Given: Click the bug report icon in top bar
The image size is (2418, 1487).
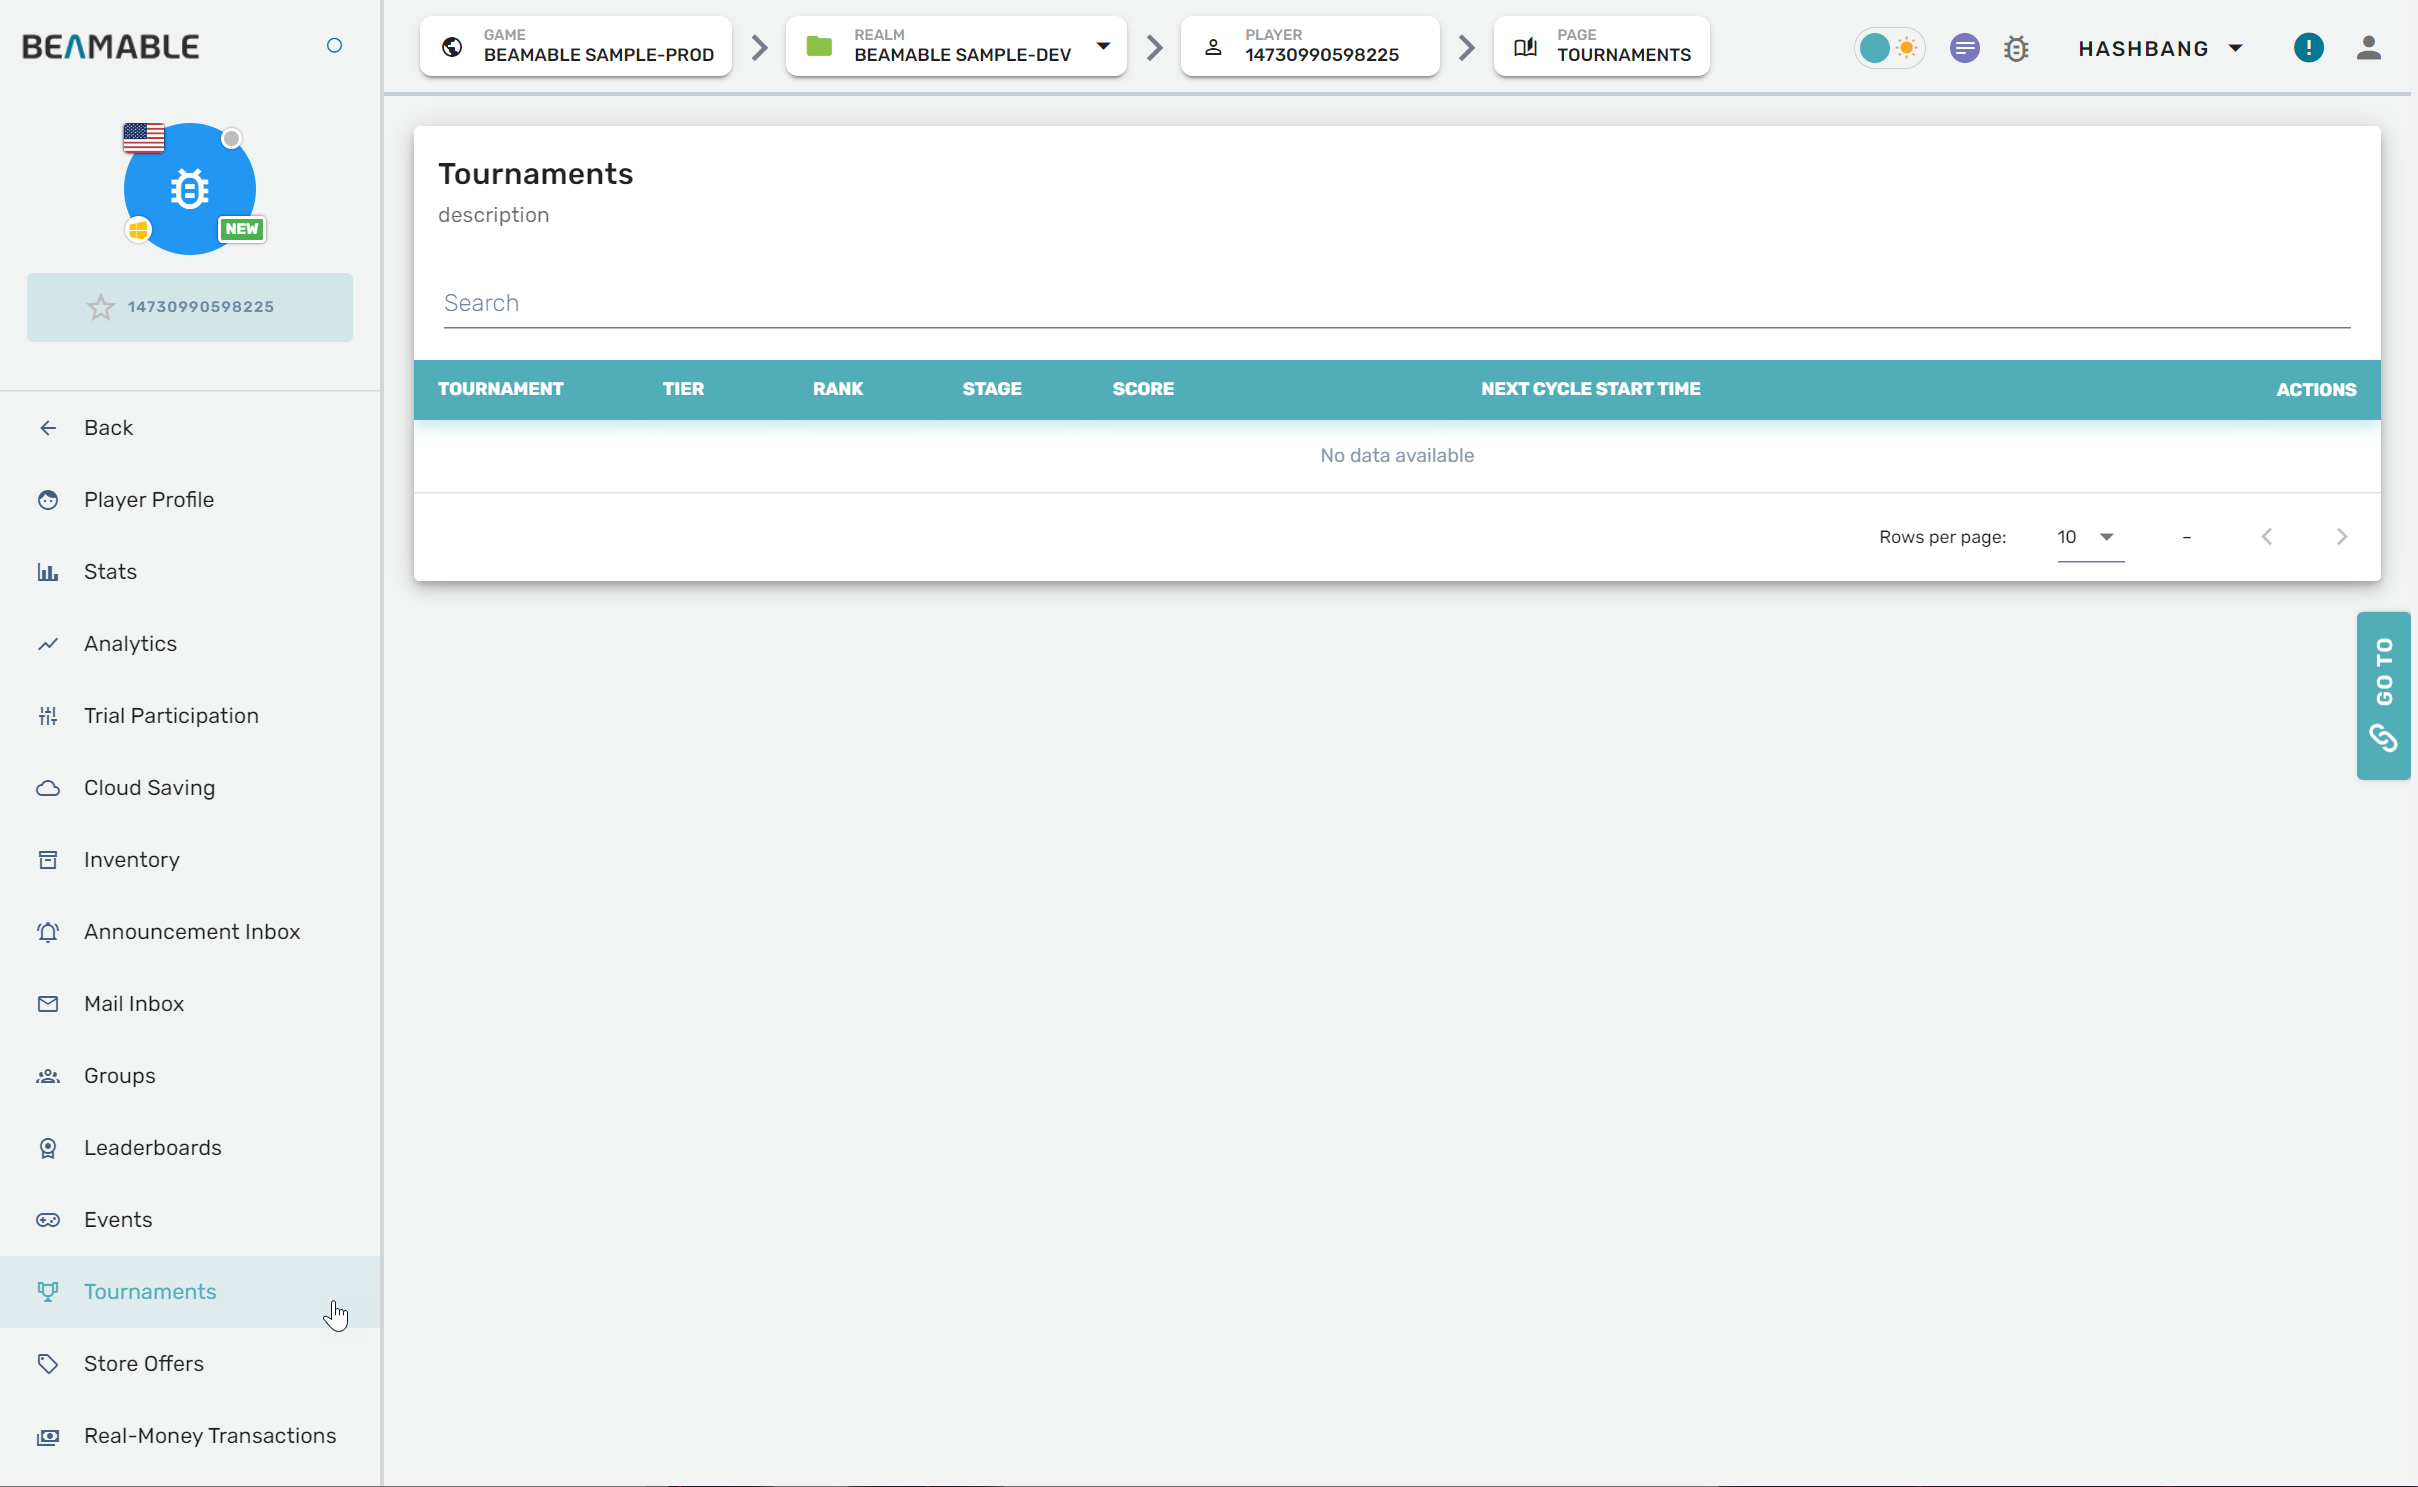Looking at the screenshot, I should coord(2016,48).
